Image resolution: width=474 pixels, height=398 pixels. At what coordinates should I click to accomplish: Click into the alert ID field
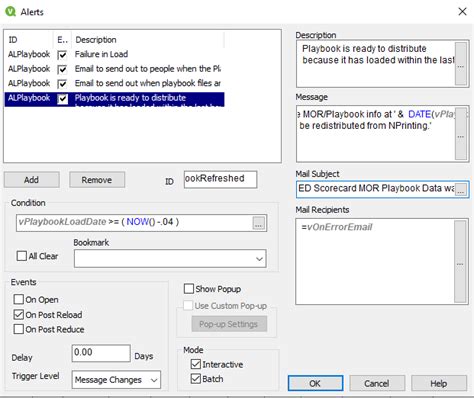pyautogui.click(x=220, y=179)
